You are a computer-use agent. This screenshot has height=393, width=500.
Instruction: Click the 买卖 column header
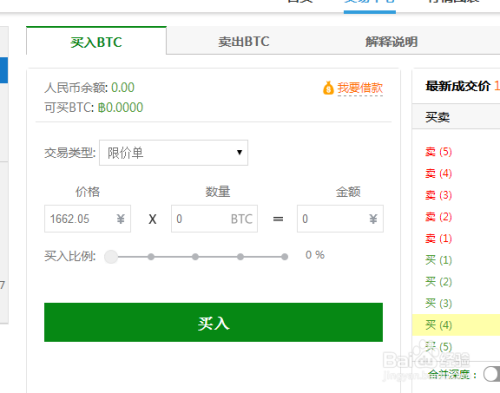coord(437,117)
